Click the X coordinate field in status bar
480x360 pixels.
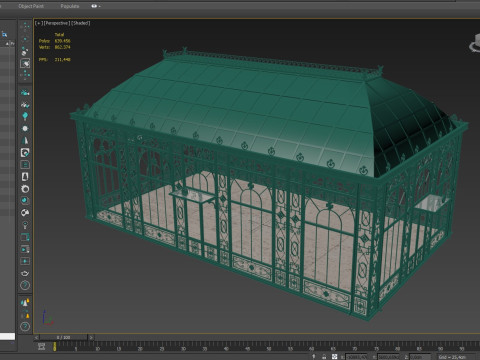[x=356, y=357]
